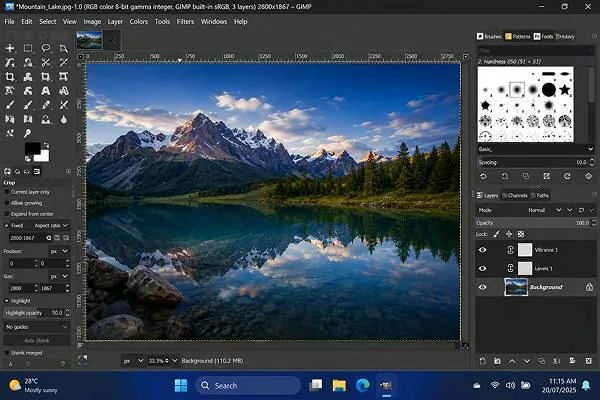Open status bar px unit dropdown
Screen dimensions: 600x400
(x=133, y=361)
